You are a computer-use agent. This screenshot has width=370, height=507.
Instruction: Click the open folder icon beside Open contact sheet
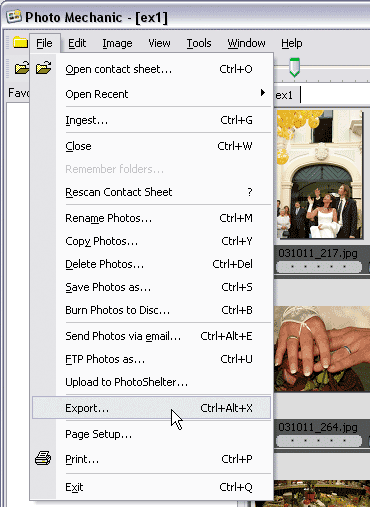tap(44, 68)
